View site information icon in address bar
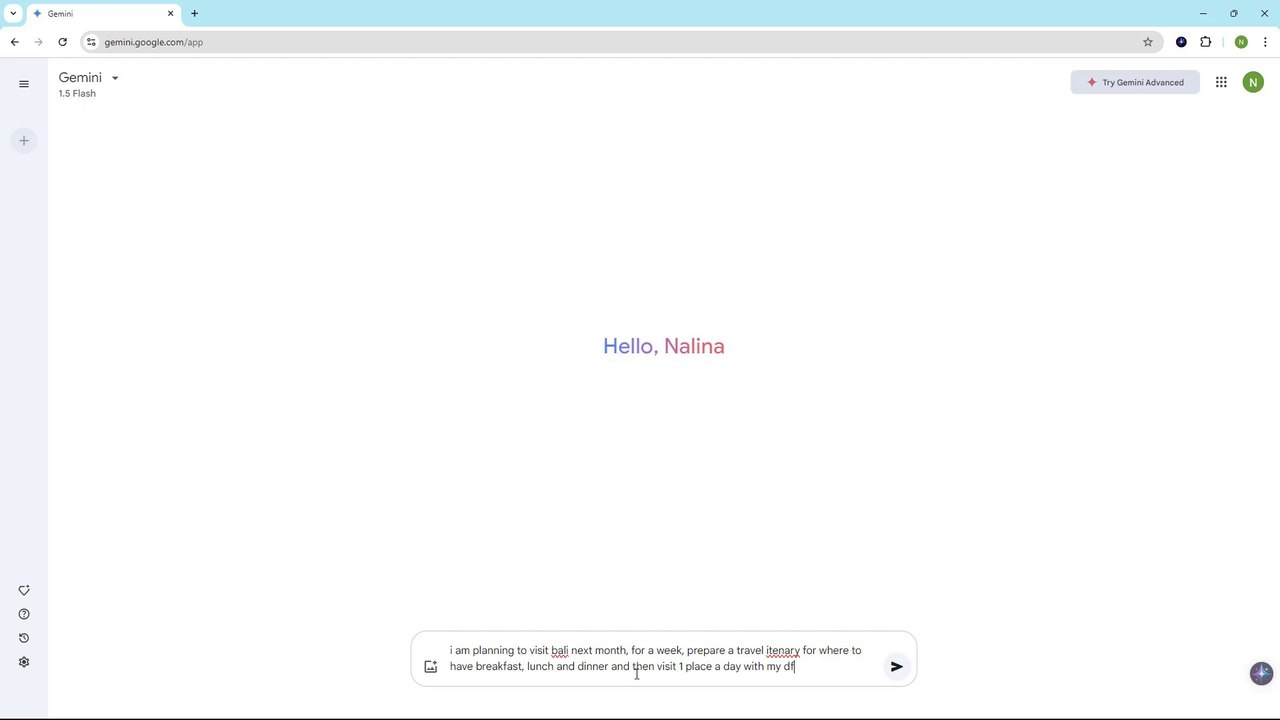The height and width of the screenshot is (720, 1280). point(91,42)
